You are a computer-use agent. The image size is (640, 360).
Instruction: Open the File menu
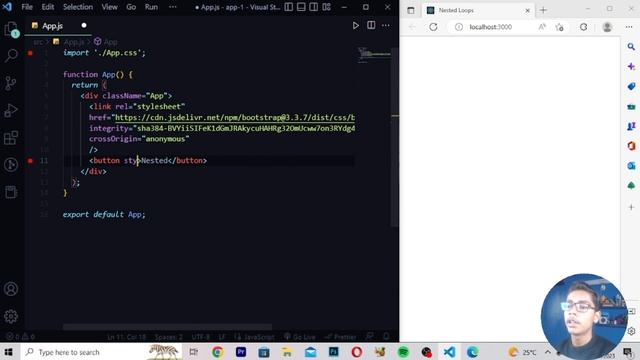(27, 7)
